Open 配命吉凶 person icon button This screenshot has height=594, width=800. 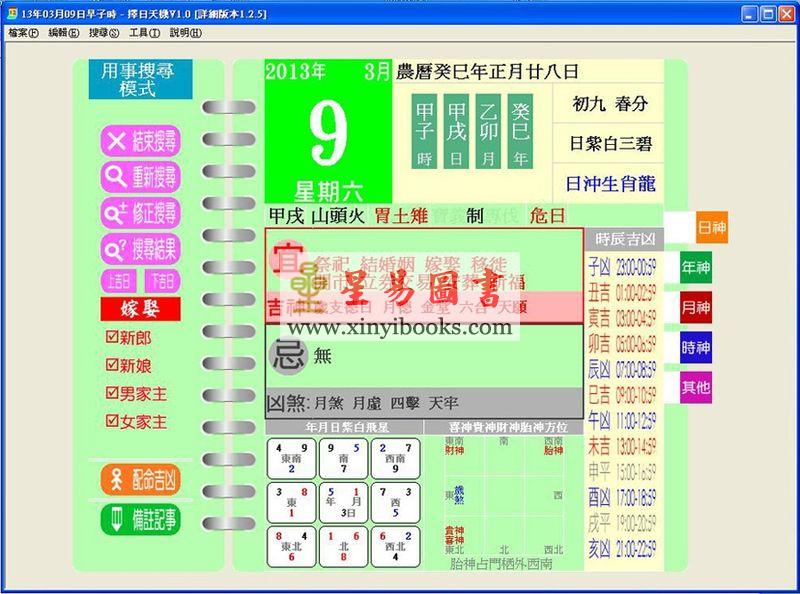tap(141, 480)
